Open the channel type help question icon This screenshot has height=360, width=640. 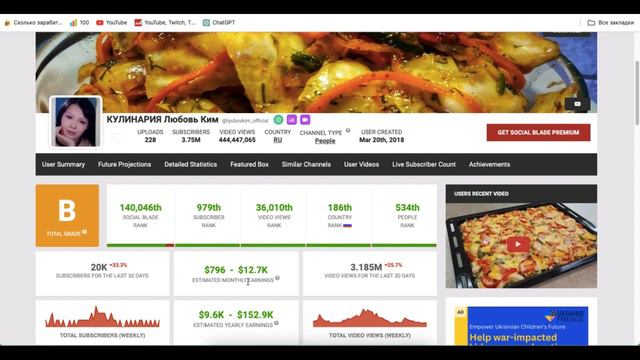348,131
